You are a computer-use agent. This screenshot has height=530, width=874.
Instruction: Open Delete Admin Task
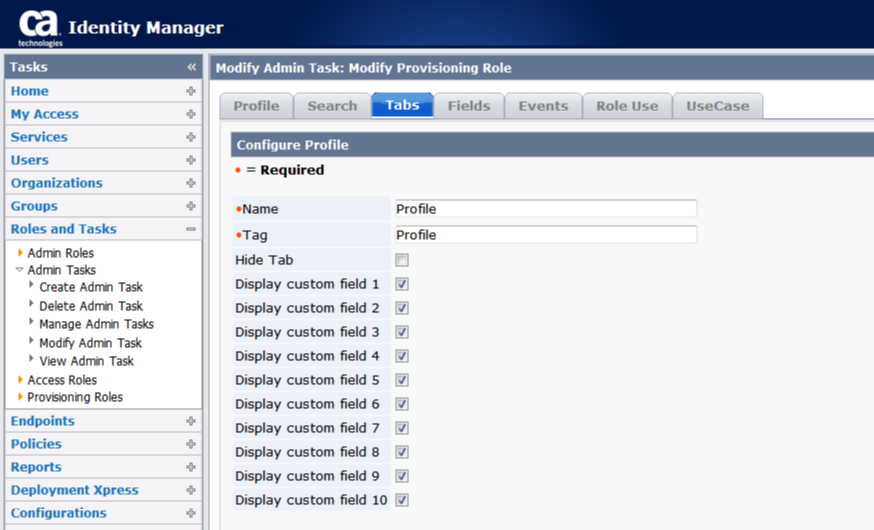(x=91, y=306)
